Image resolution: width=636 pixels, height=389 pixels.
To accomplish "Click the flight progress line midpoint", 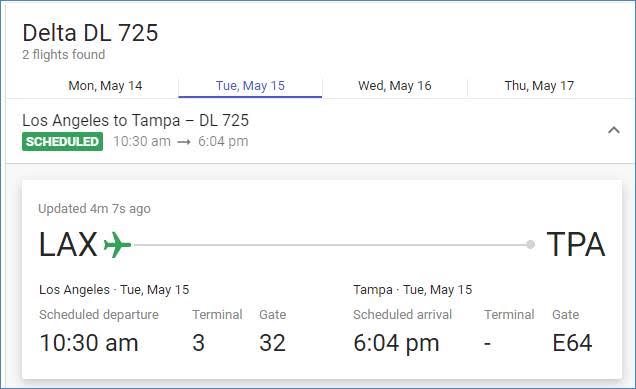I will [x=329, y=245].
